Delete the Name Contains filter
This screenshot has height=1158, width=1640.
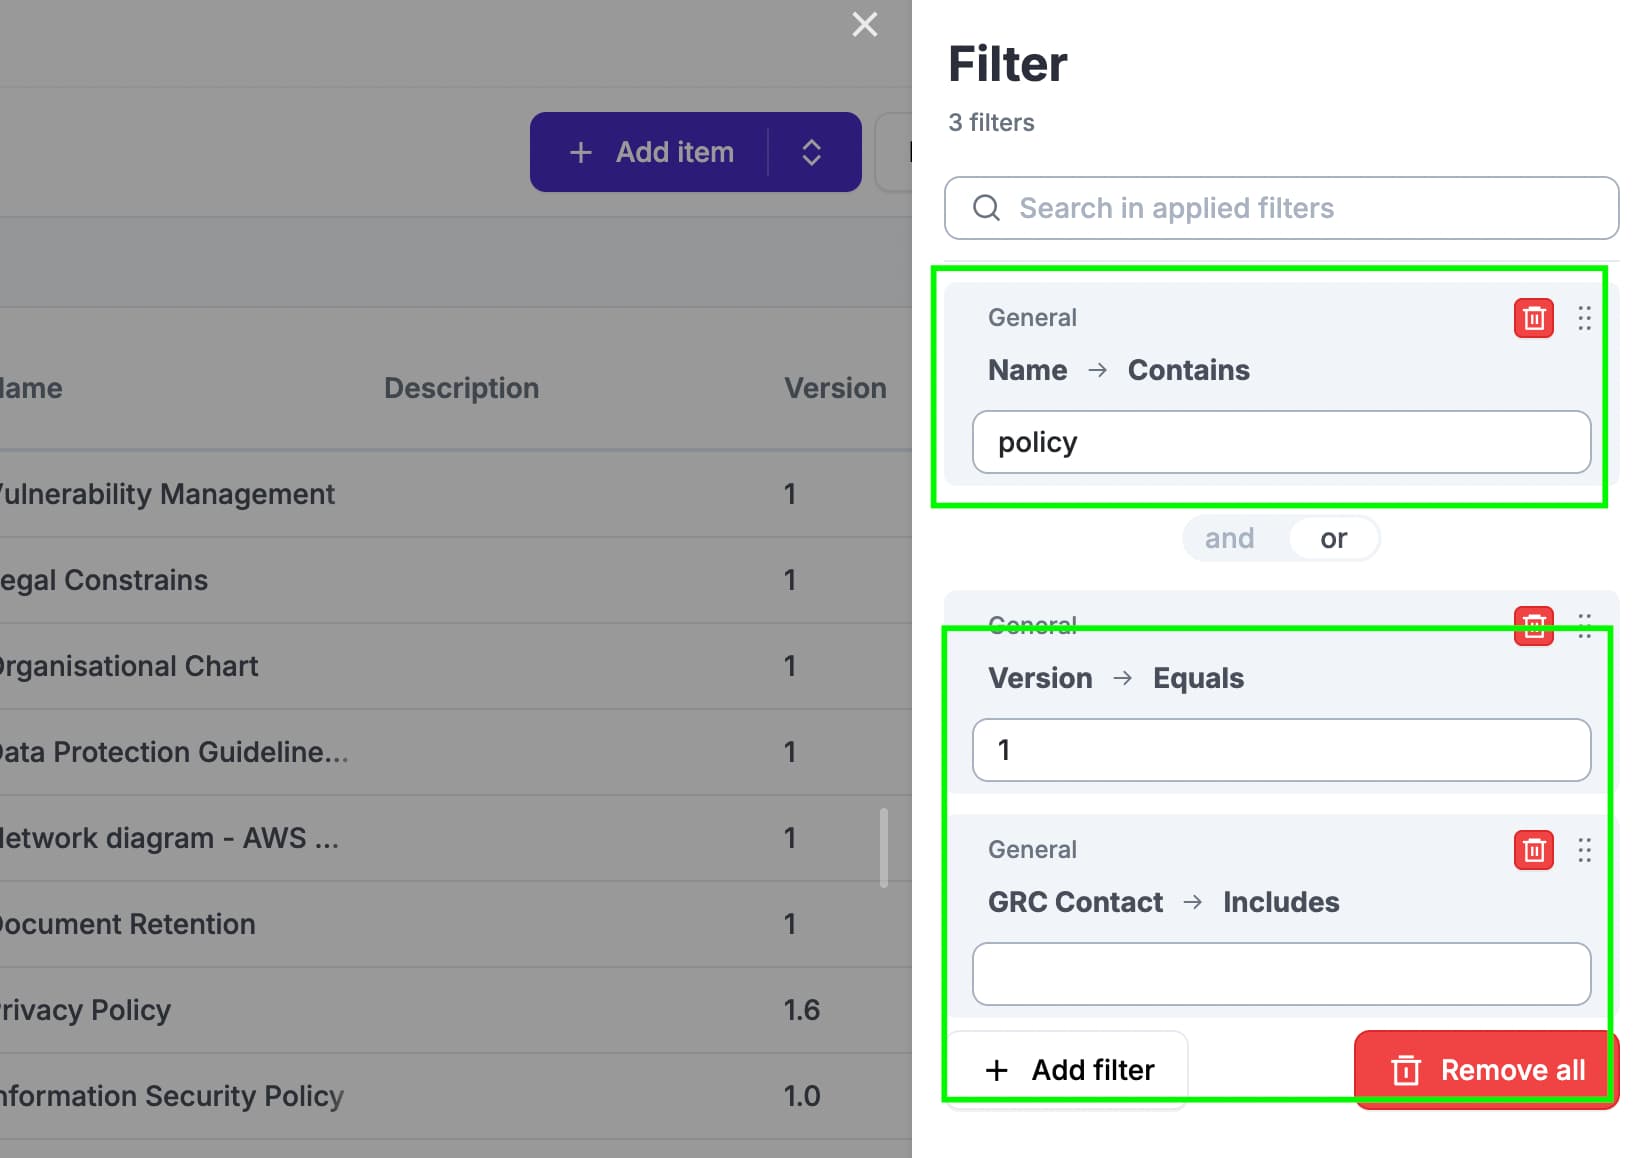pyautogui.click(x=1533, y=318)
